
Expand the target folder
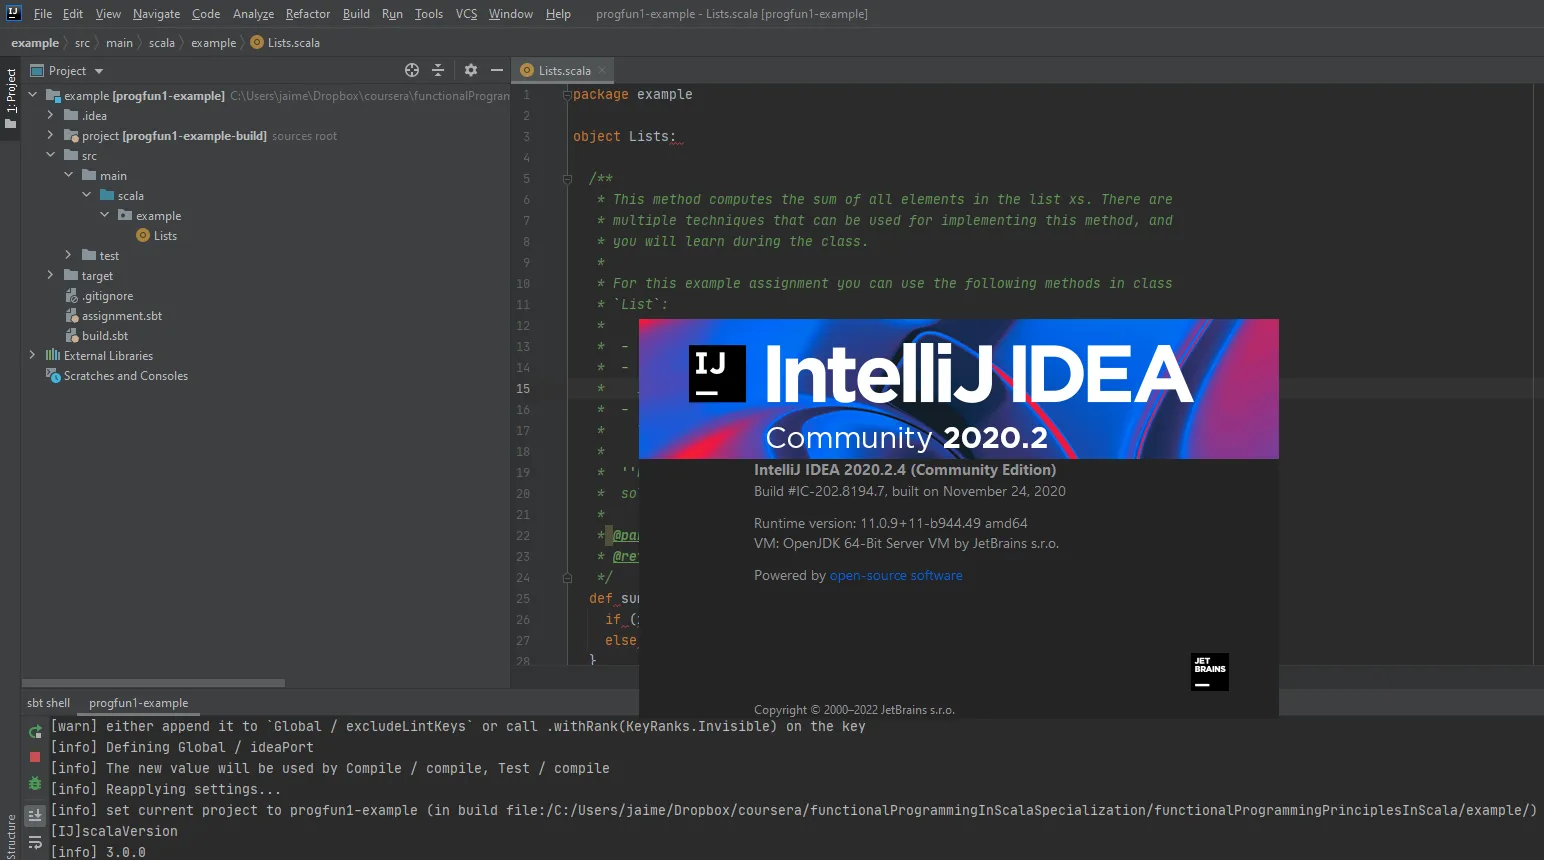[51, 276]
